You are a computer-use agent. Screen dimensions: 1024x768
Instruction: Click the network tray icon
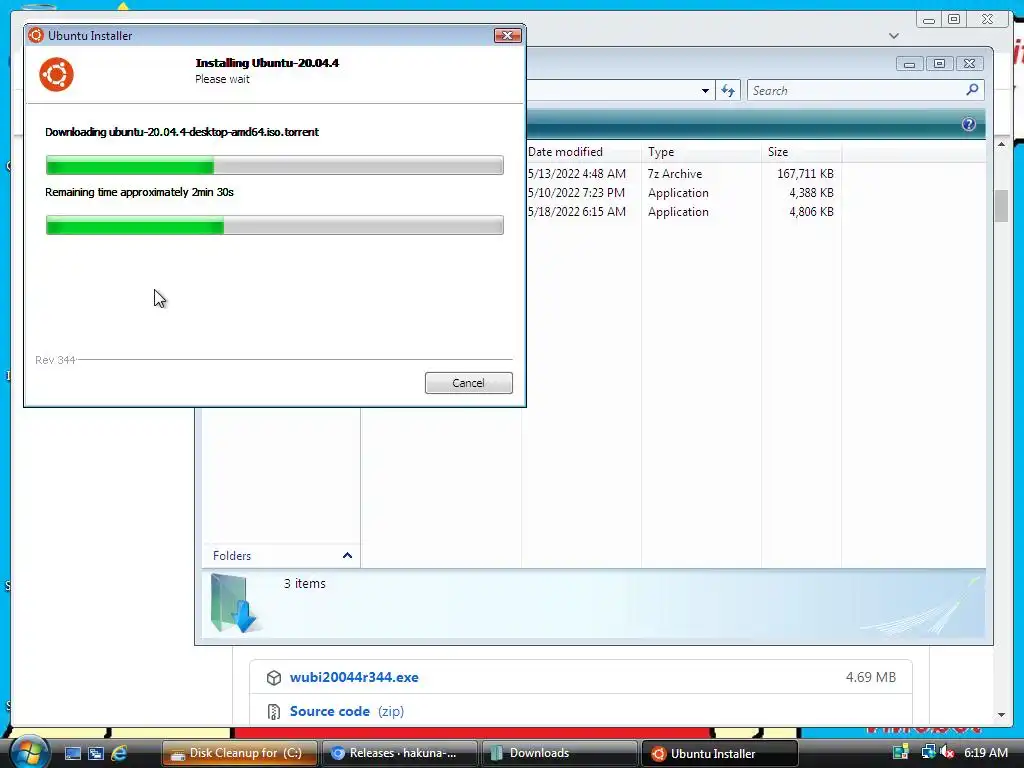(928, 752)
